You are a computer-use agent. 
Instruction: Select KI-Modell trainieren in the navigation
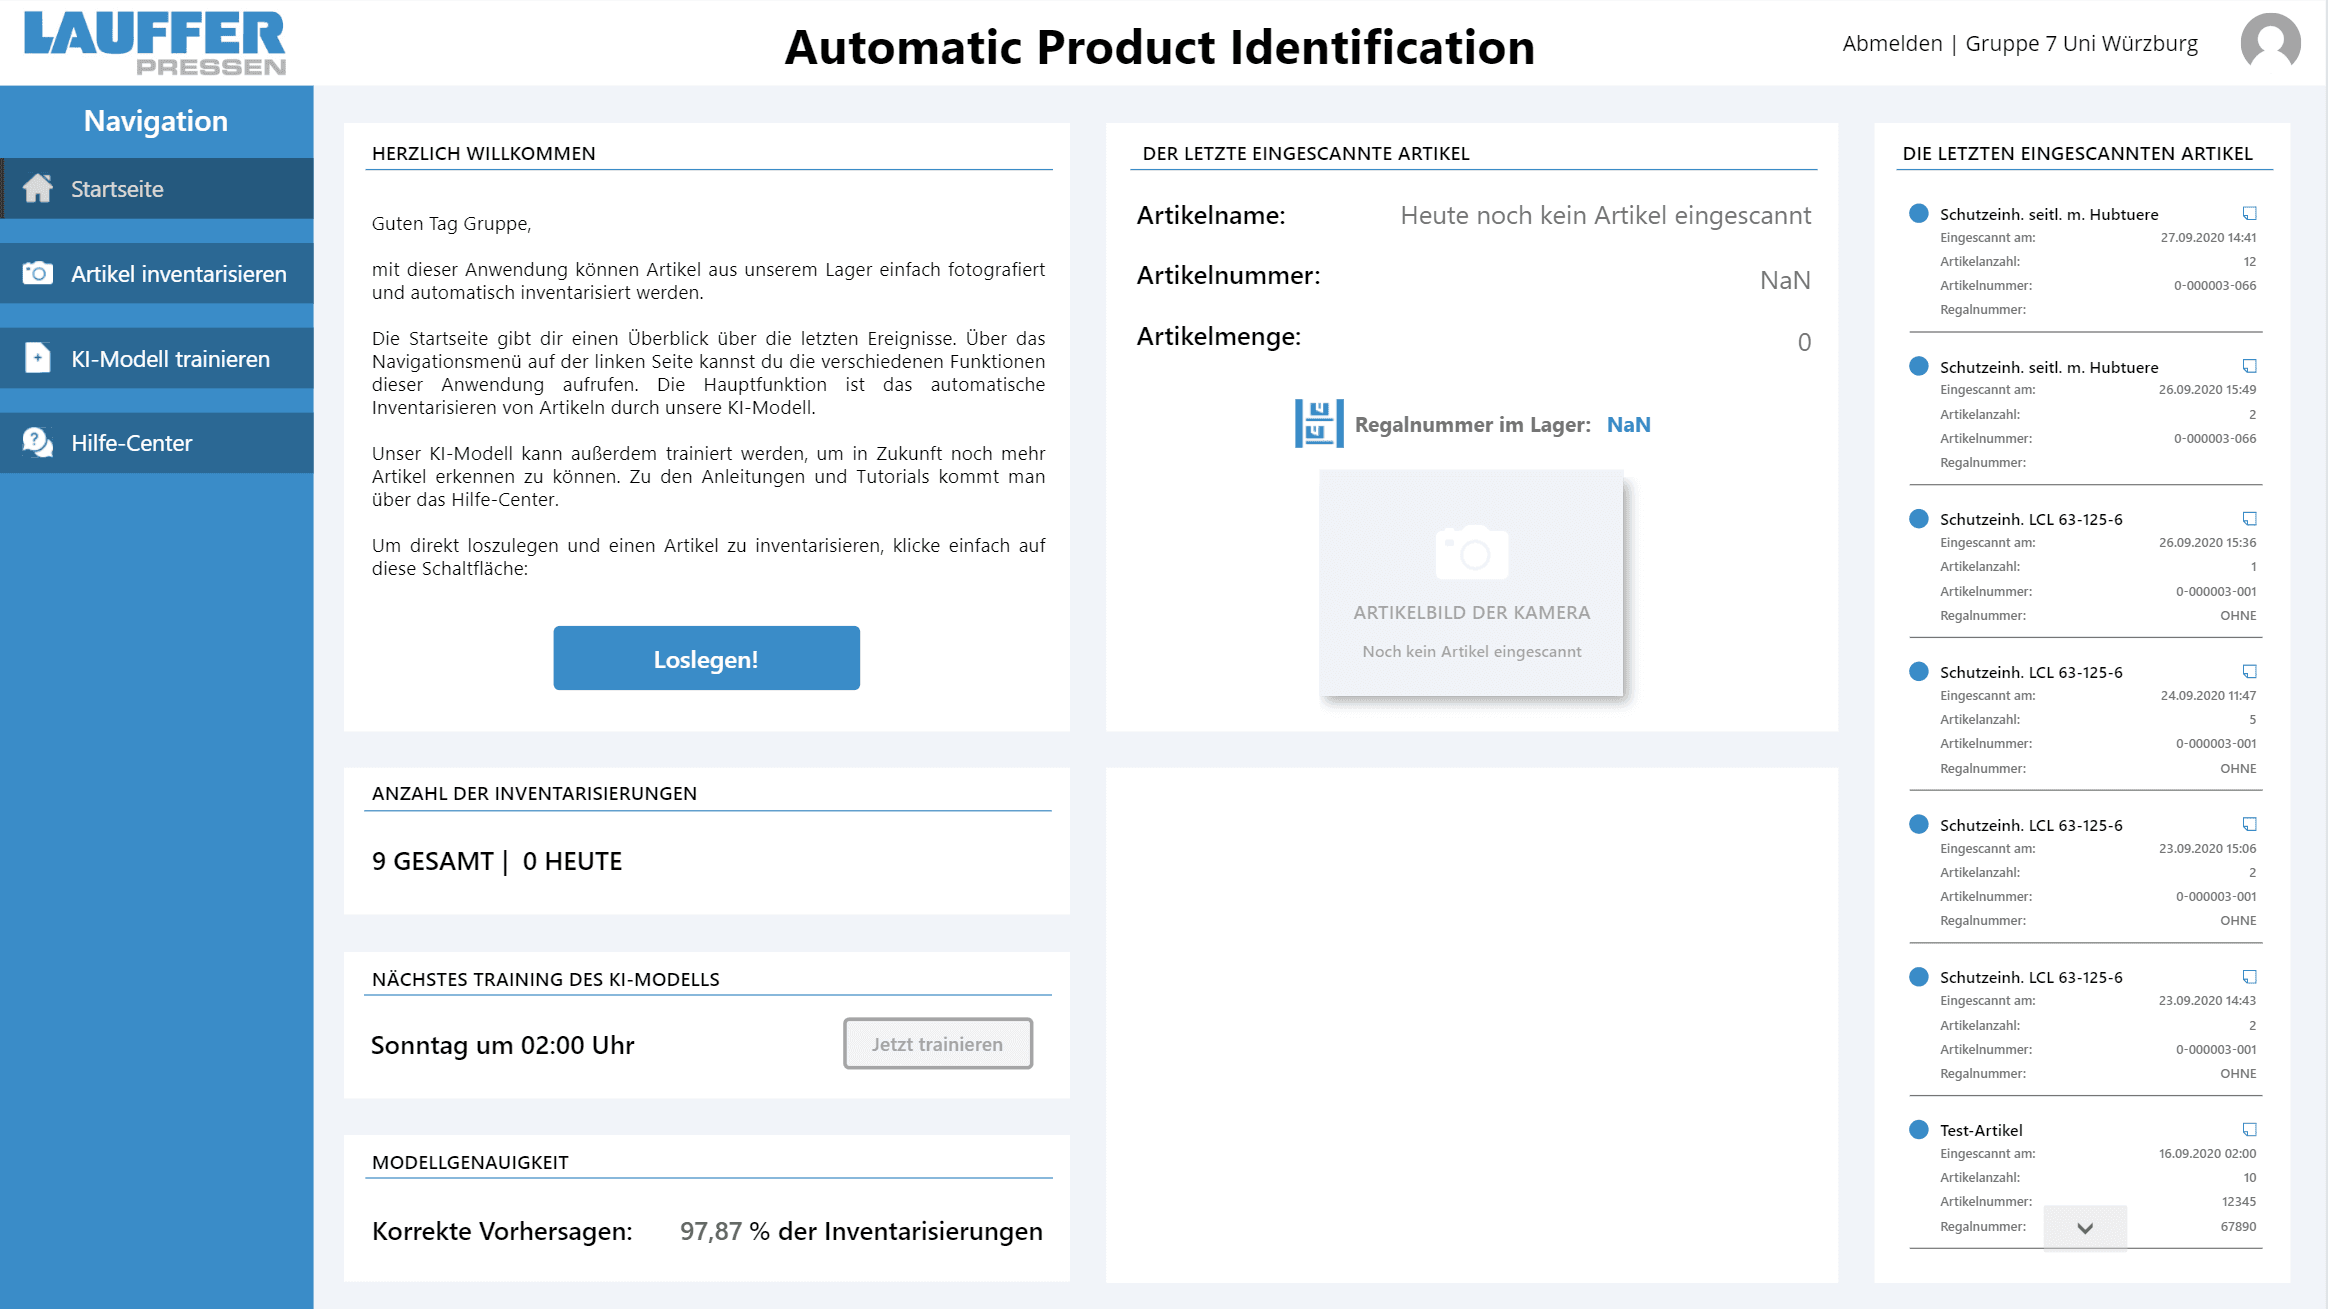click(x=170, y=359)
